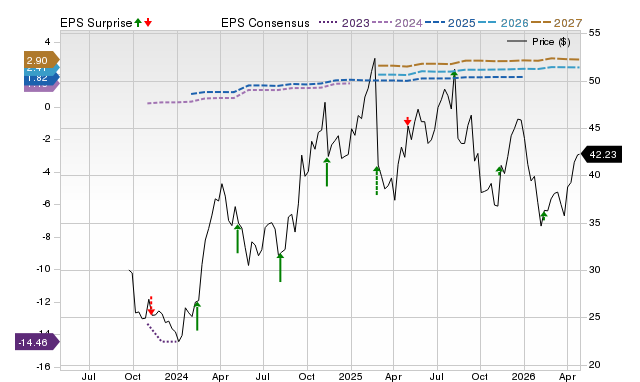Click the 30 tick on the price axis

(x=595, y=270)
